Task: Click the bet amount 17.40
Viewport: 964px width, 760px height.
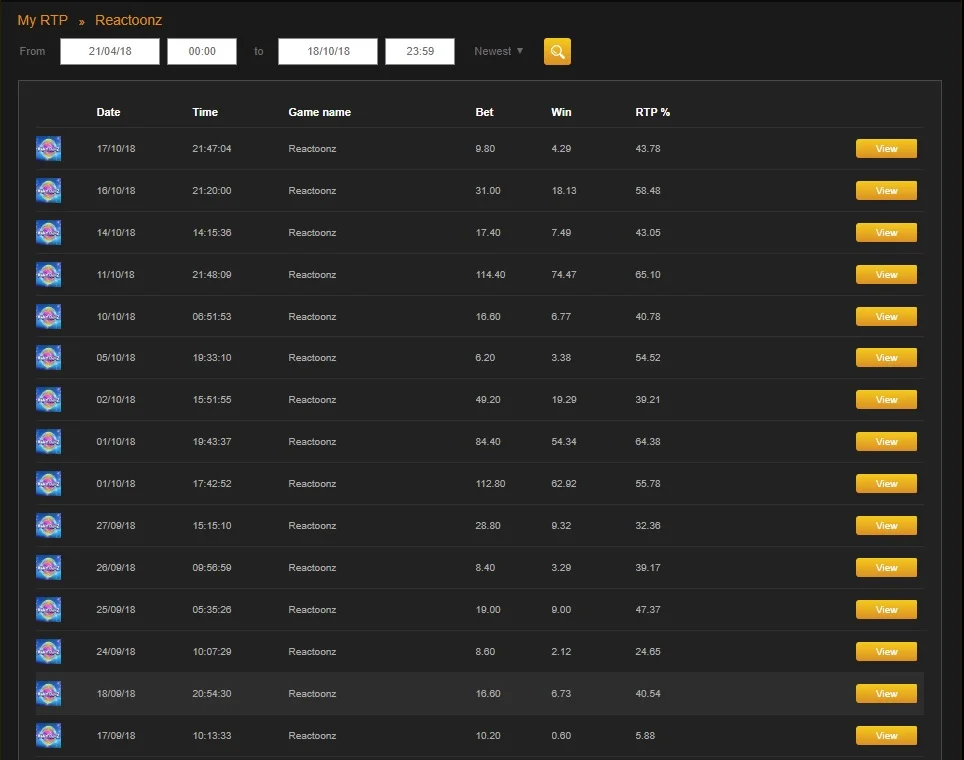Action: tap(488, 232)
